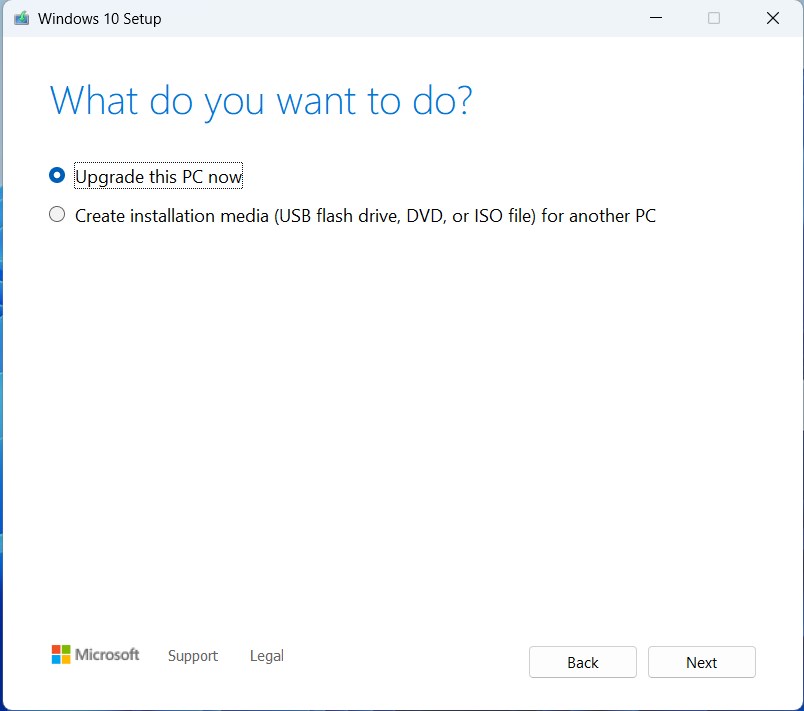Open the Legal link
The image size is (804, 711).
[x=267, y=656]
